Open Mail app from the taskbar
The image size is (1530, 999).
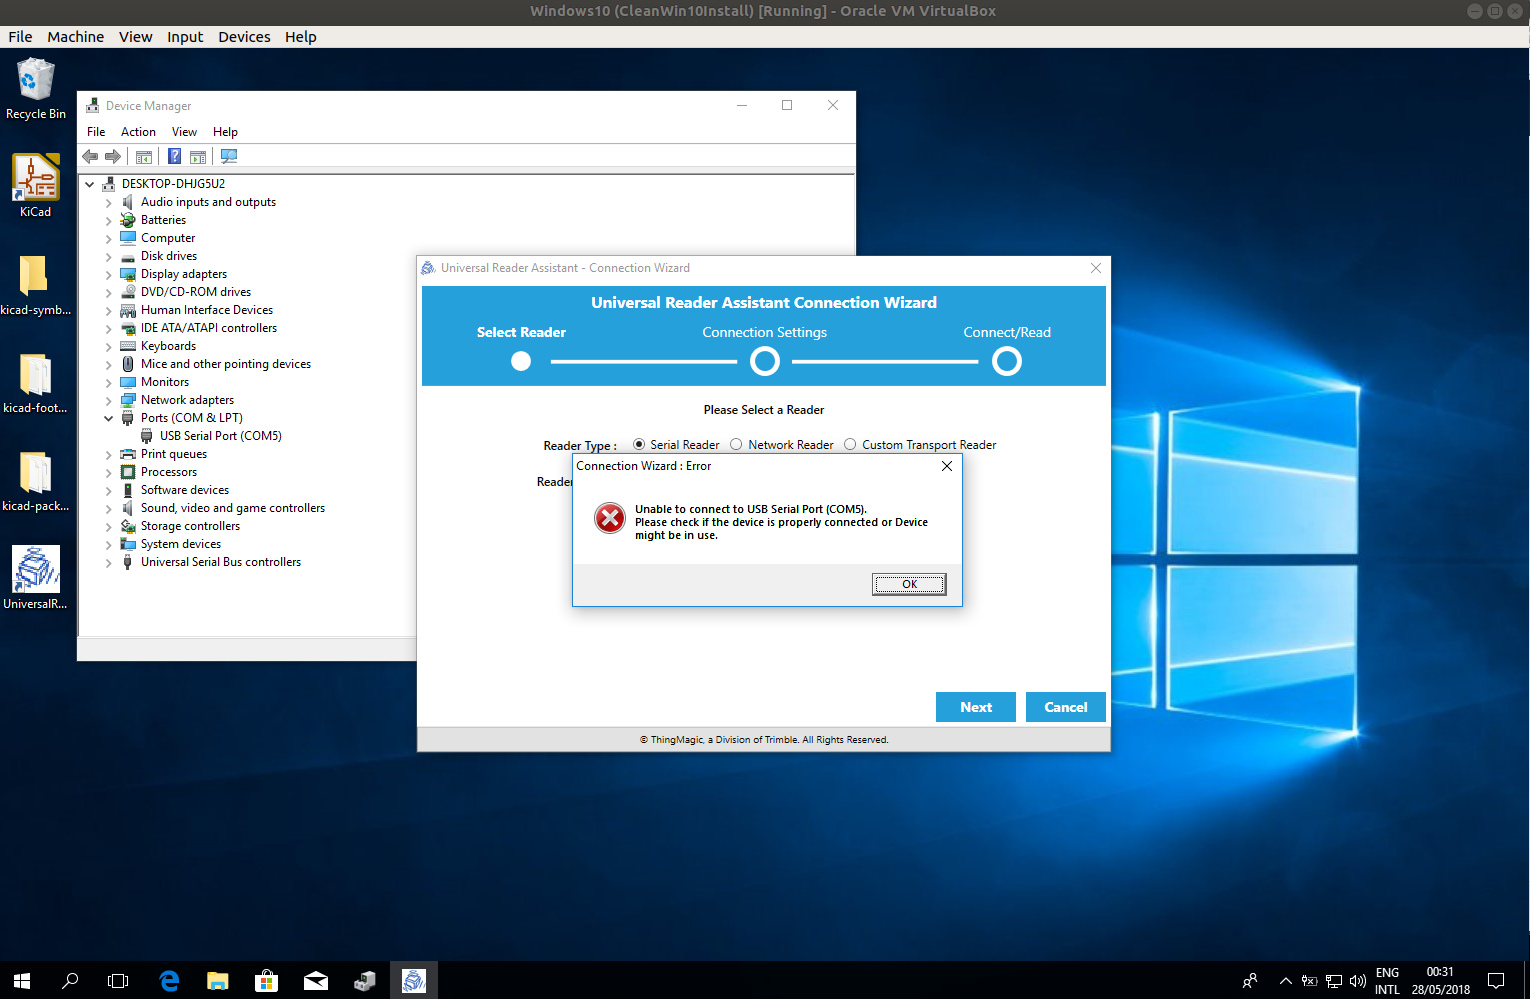pyautogui.click(x=316, y=981)
